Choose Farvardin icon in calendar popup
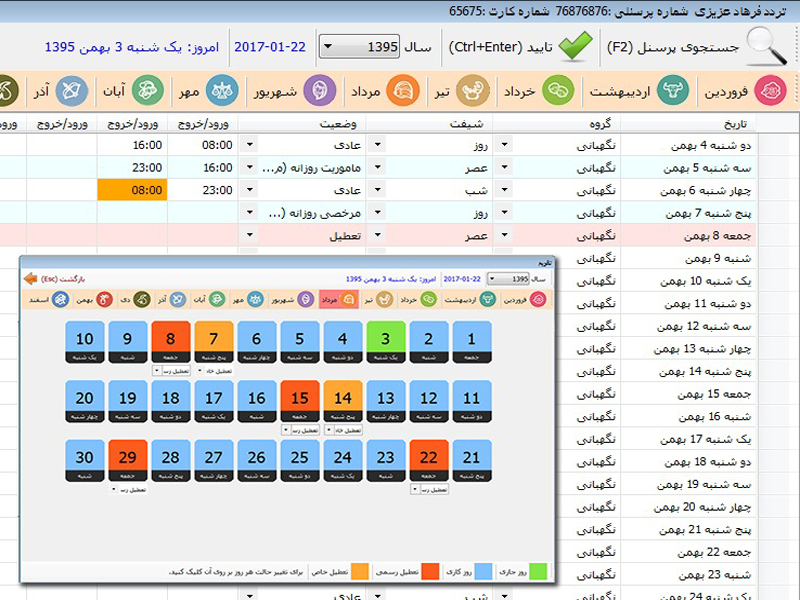The image size is (800, 600). tap(538, 299)
